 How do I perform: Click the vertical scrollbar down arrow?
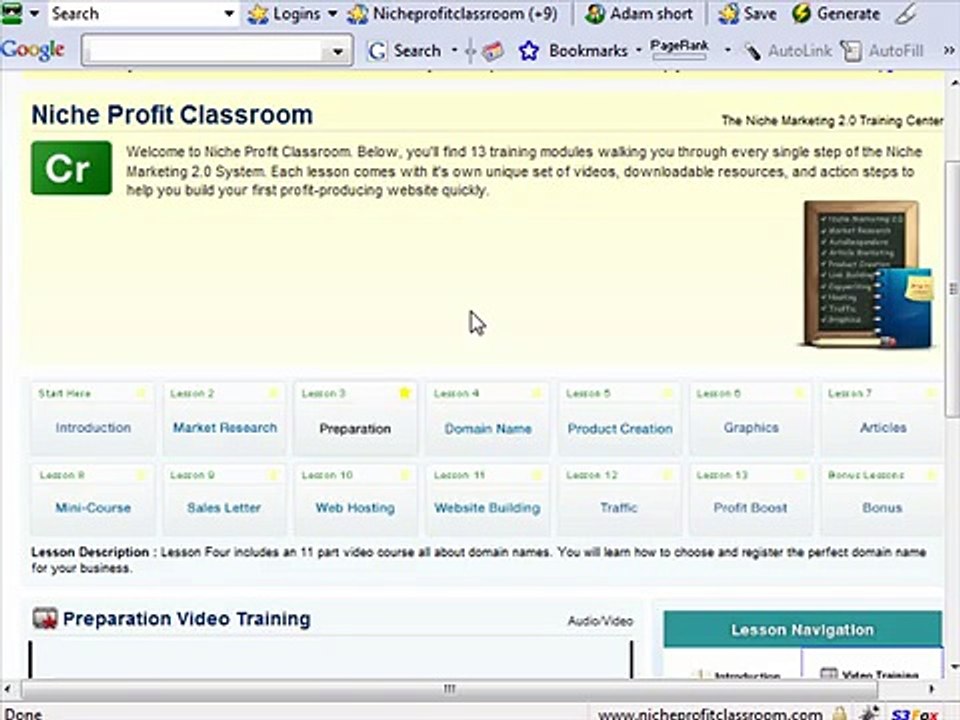pos(953,667)
